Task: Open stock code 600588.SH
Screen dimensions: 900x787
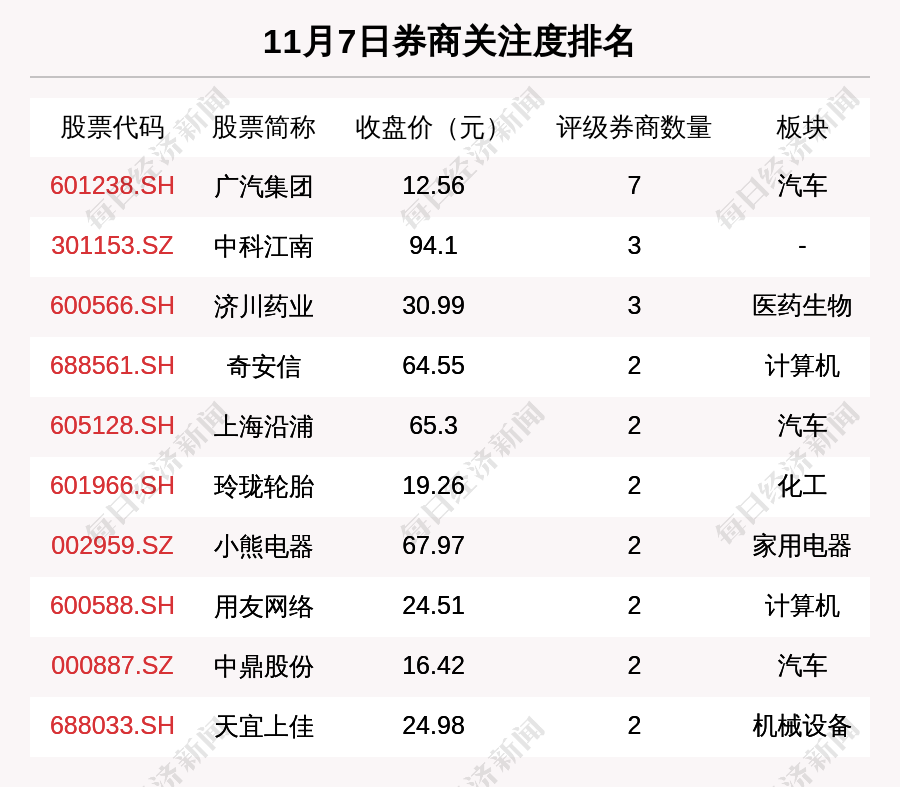Action: (x=112, y=606)
